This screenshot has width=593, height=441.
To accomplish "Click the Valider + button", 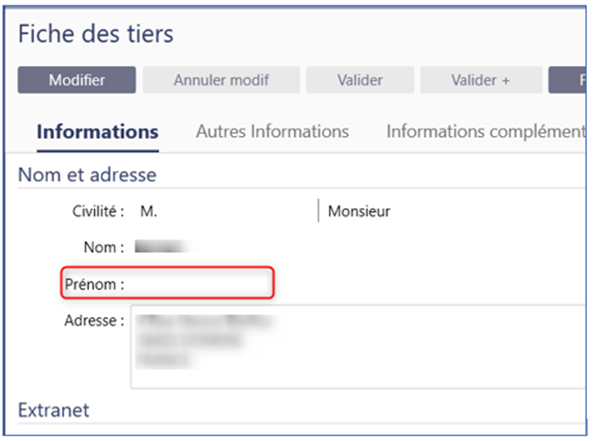I will [x=481, y=80].
